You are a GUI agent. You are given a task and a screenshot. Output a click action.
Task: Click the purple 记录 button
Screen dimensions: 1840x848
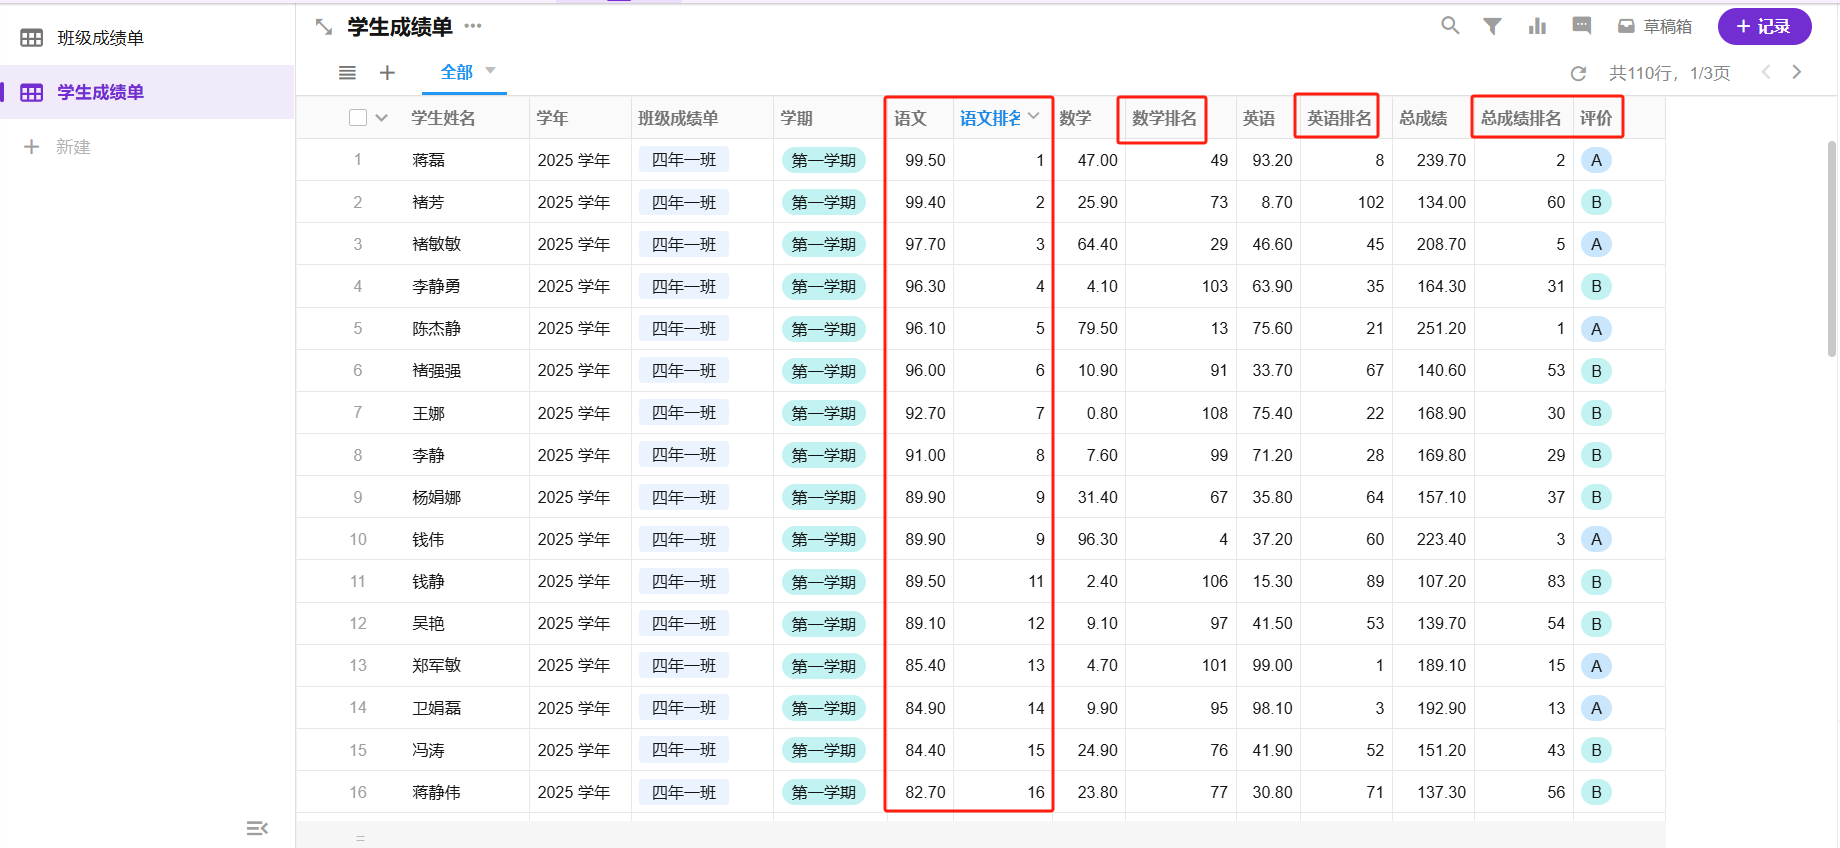1764,27
